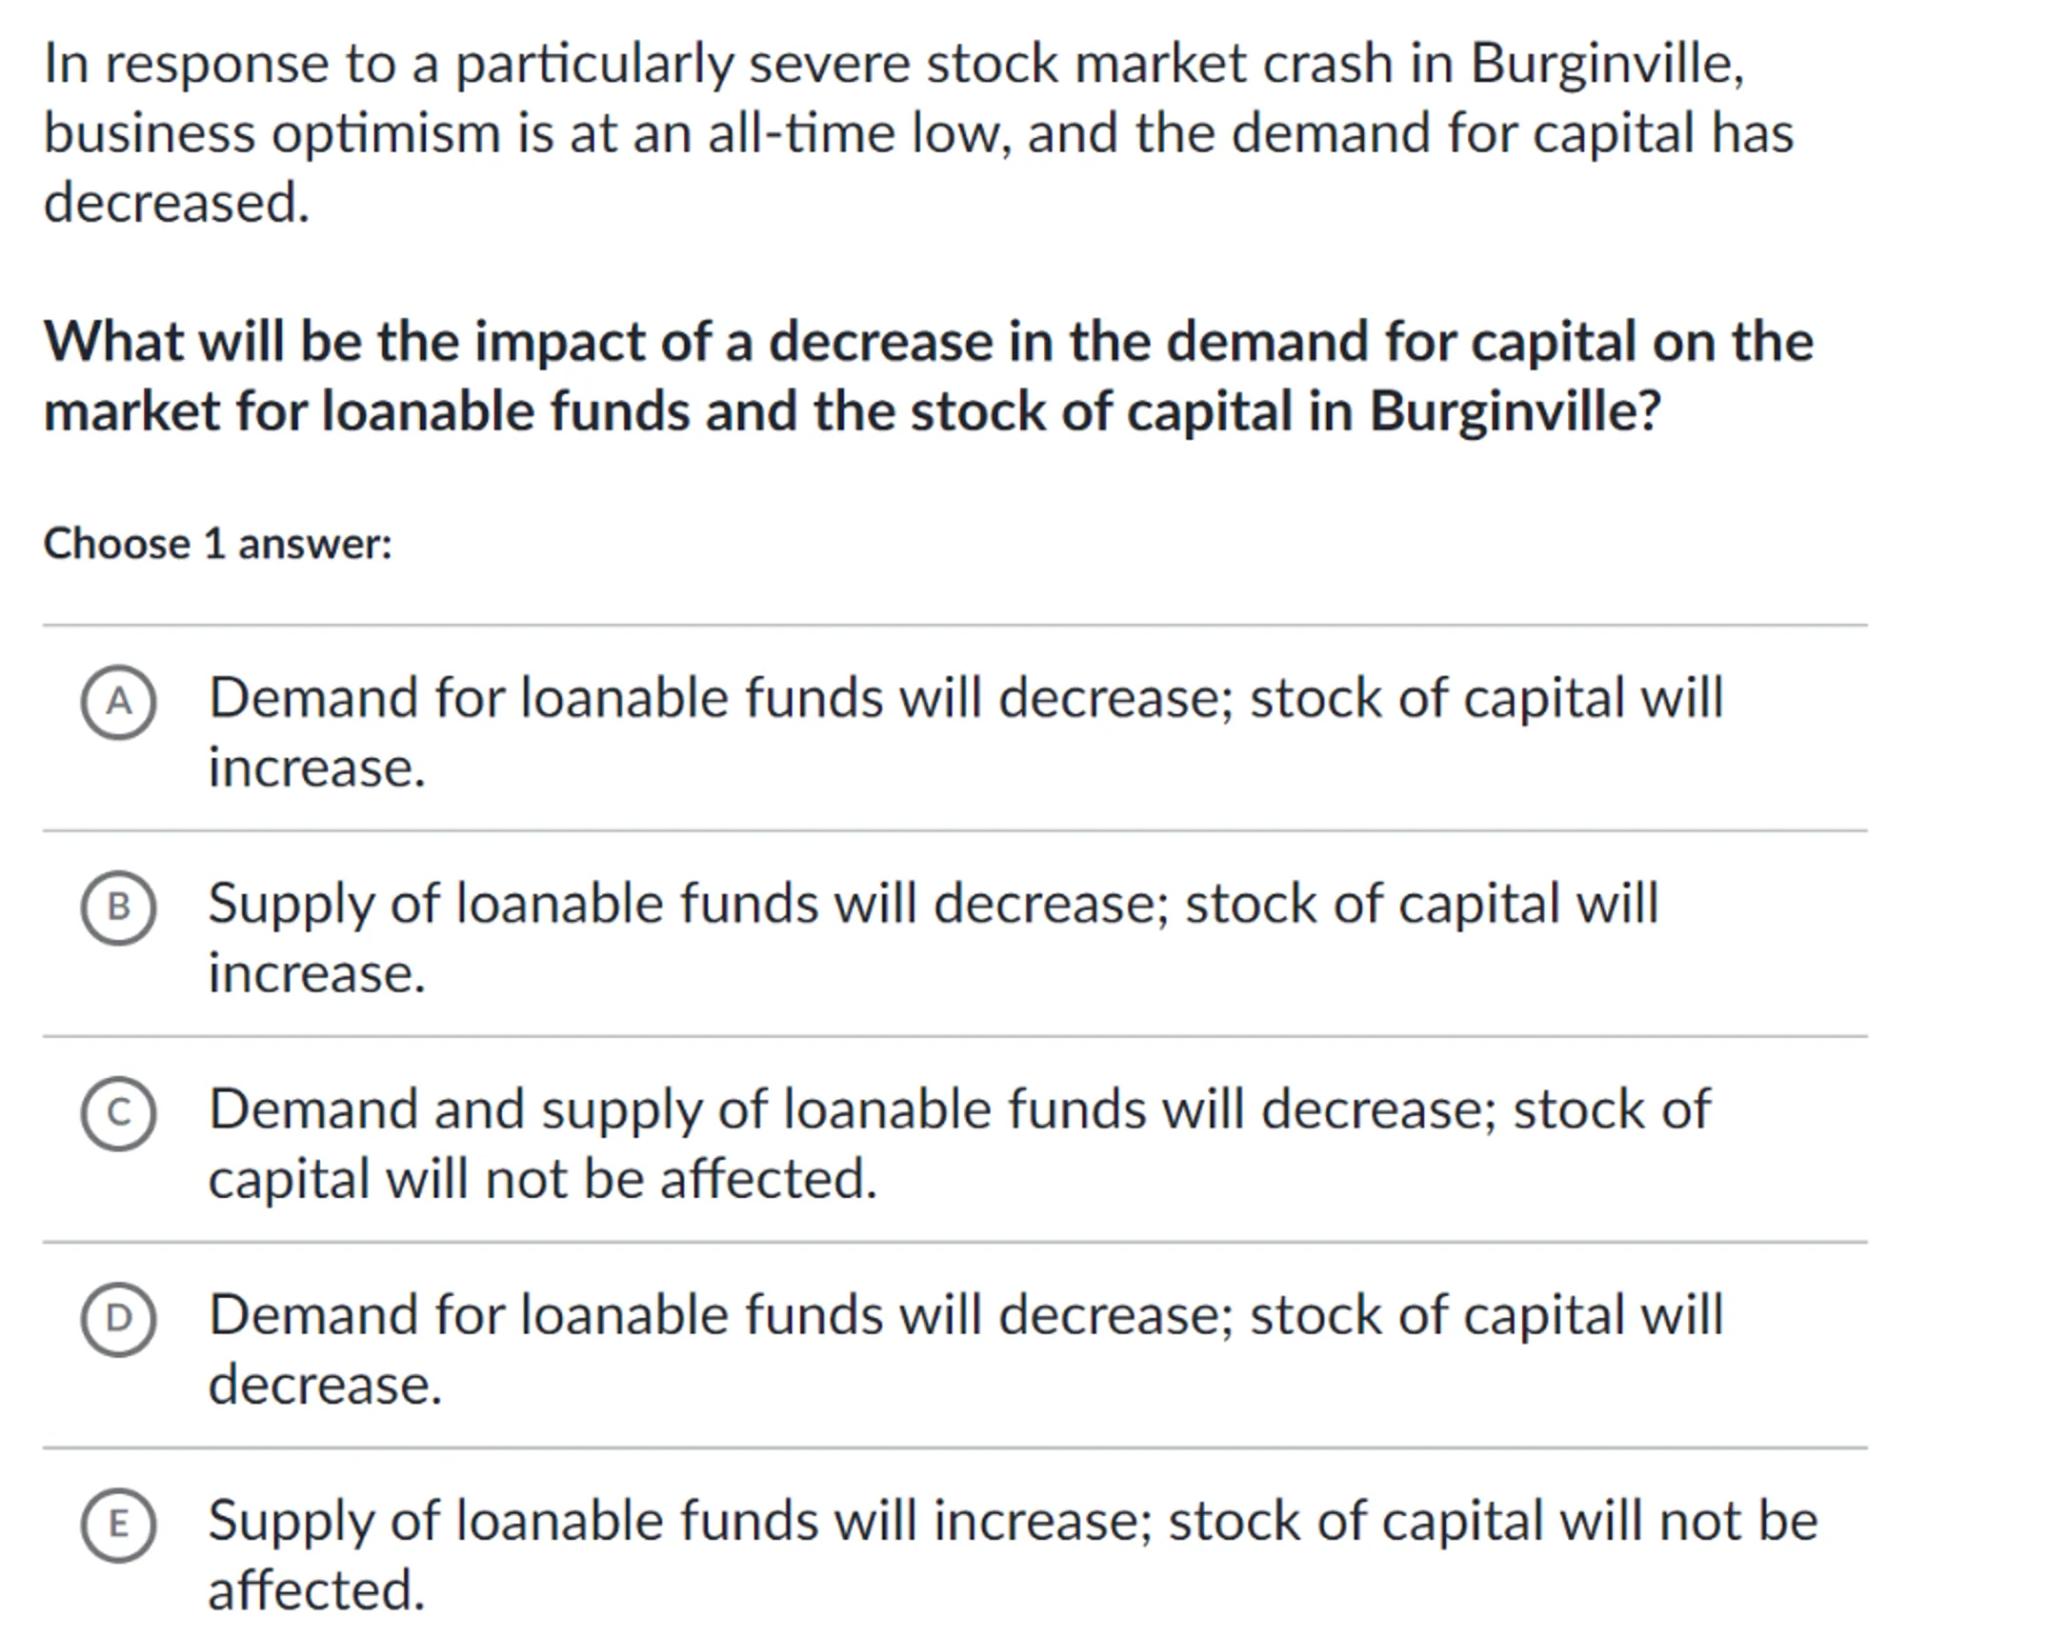
Task: Click 'increase.' on option A's second line
Action: [317, 768]
